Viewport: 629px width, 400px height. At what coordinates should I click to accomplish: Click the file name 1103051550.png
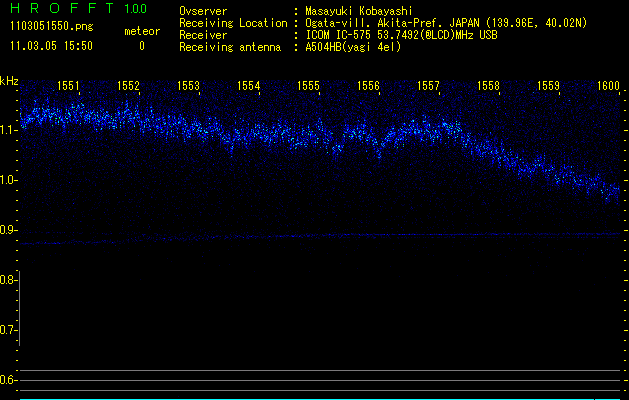click(x=52, y=26)
